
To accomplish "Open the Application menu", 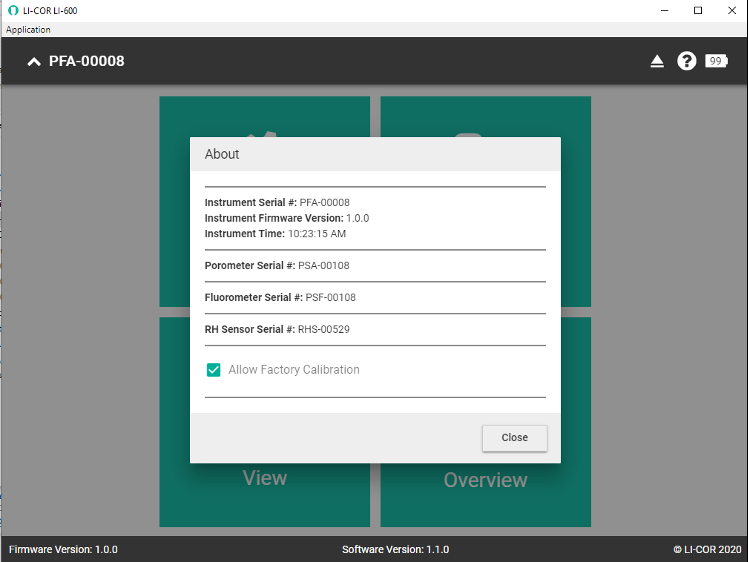I will coord(28,30).
